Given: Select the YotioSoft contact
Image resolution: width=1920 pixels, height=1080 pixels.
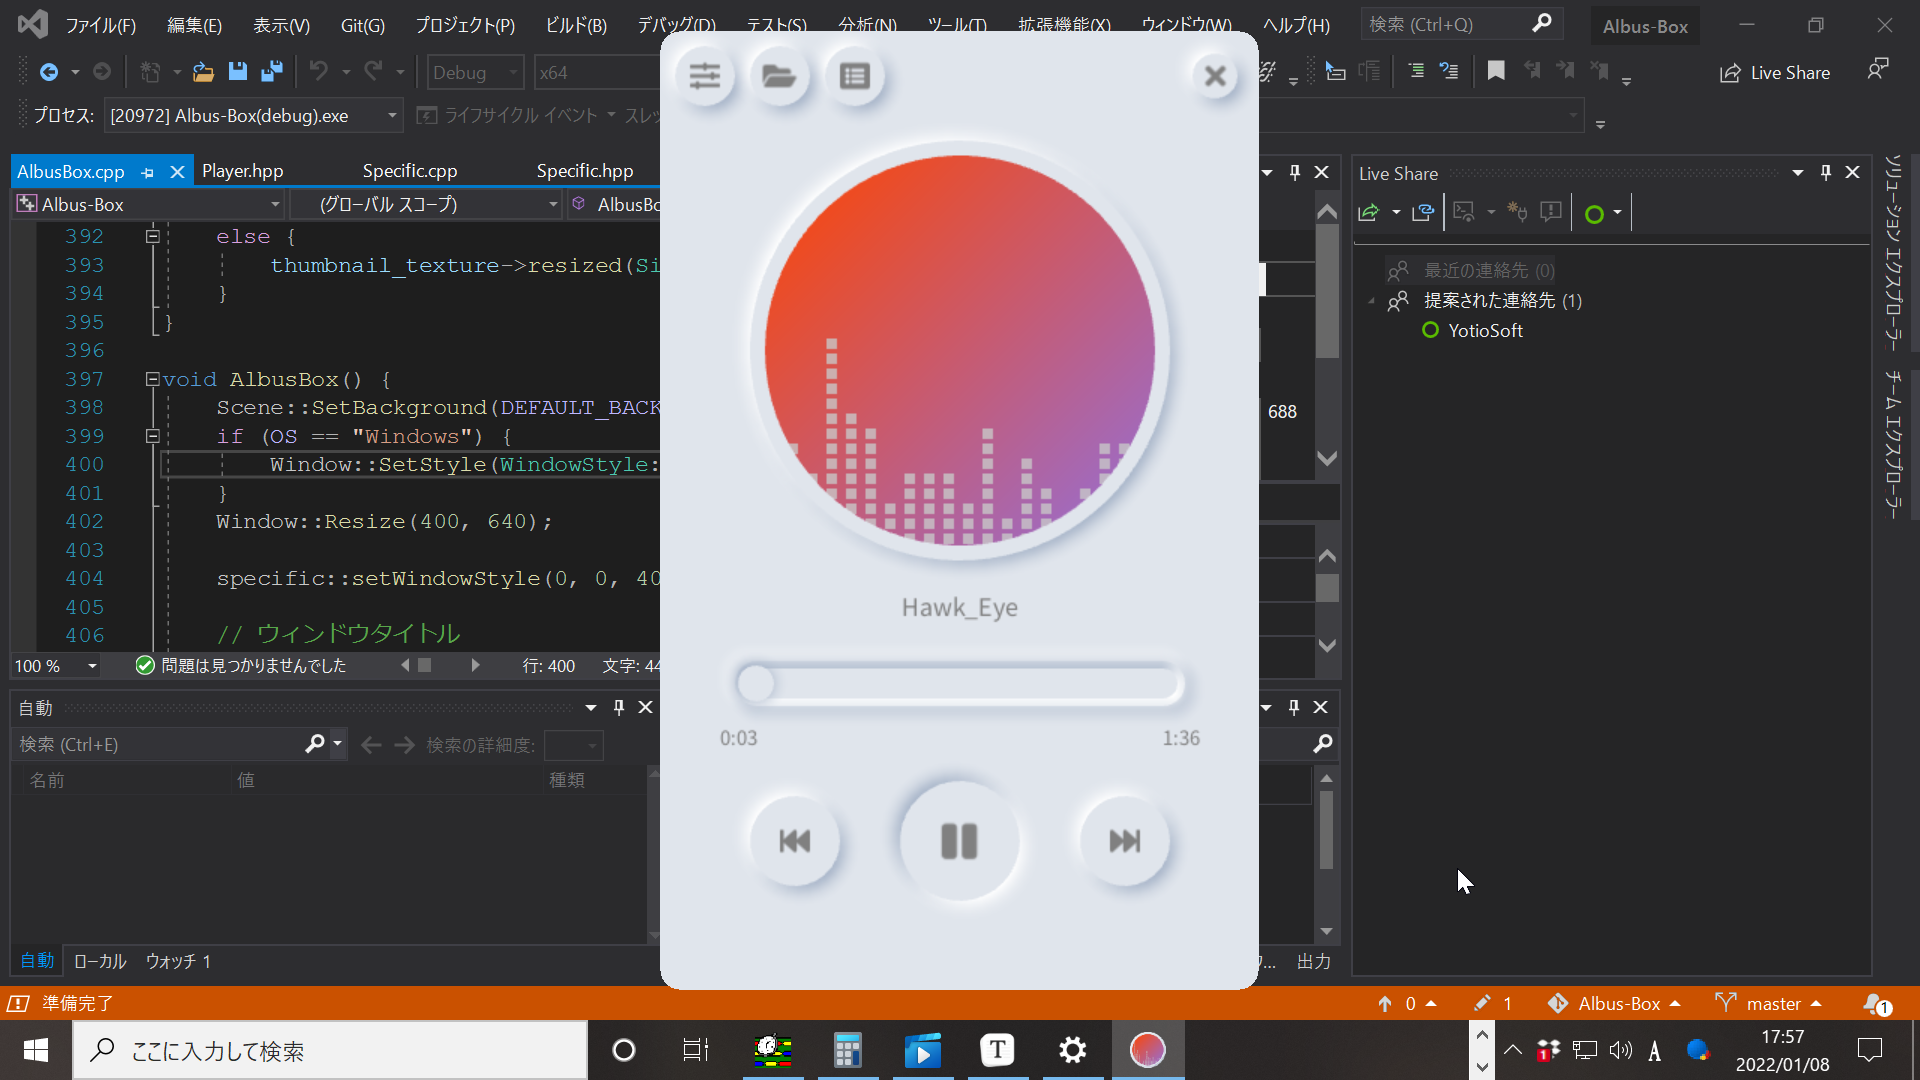Looking at the screenshot, I should click(1485, 331).
